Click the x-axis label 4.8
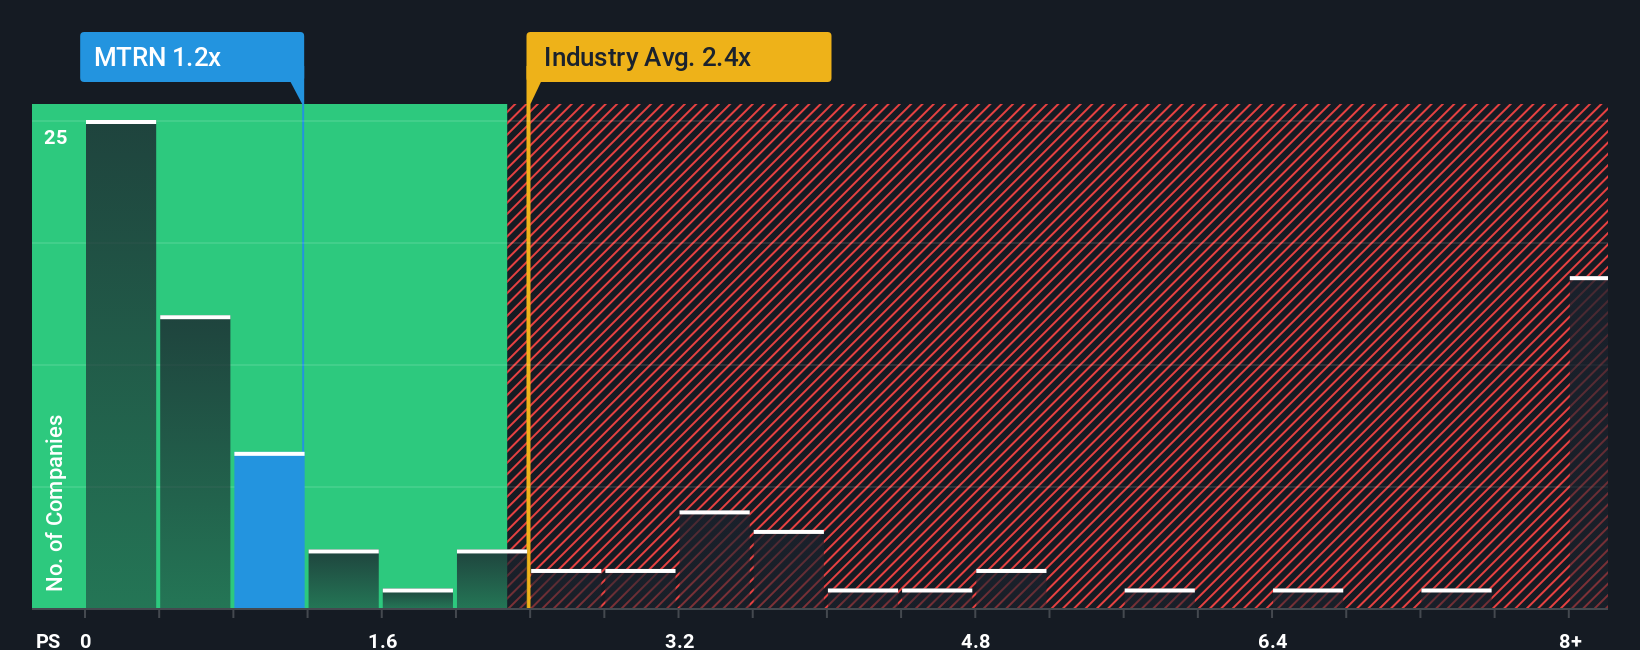This screenshot has height=650, width=1640. (976, 640)
